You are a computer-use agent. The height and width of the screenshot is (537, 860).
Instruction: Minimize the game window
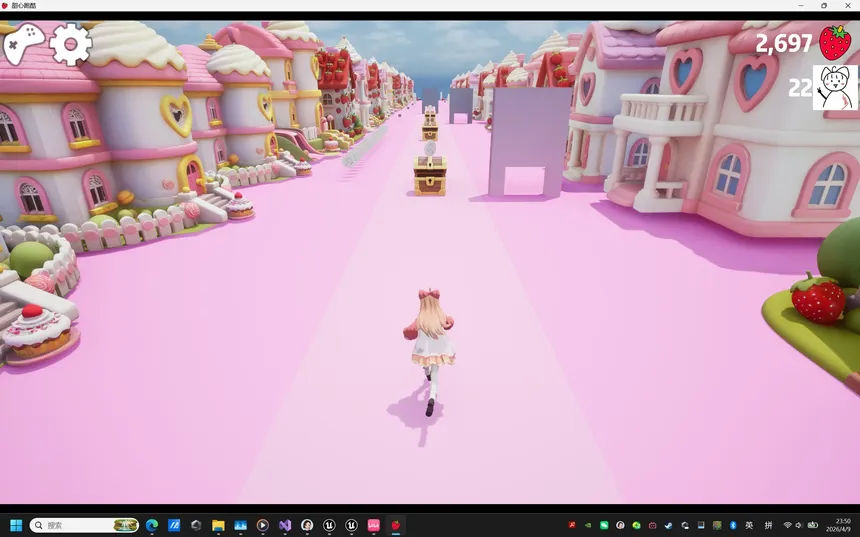[801, 5]
